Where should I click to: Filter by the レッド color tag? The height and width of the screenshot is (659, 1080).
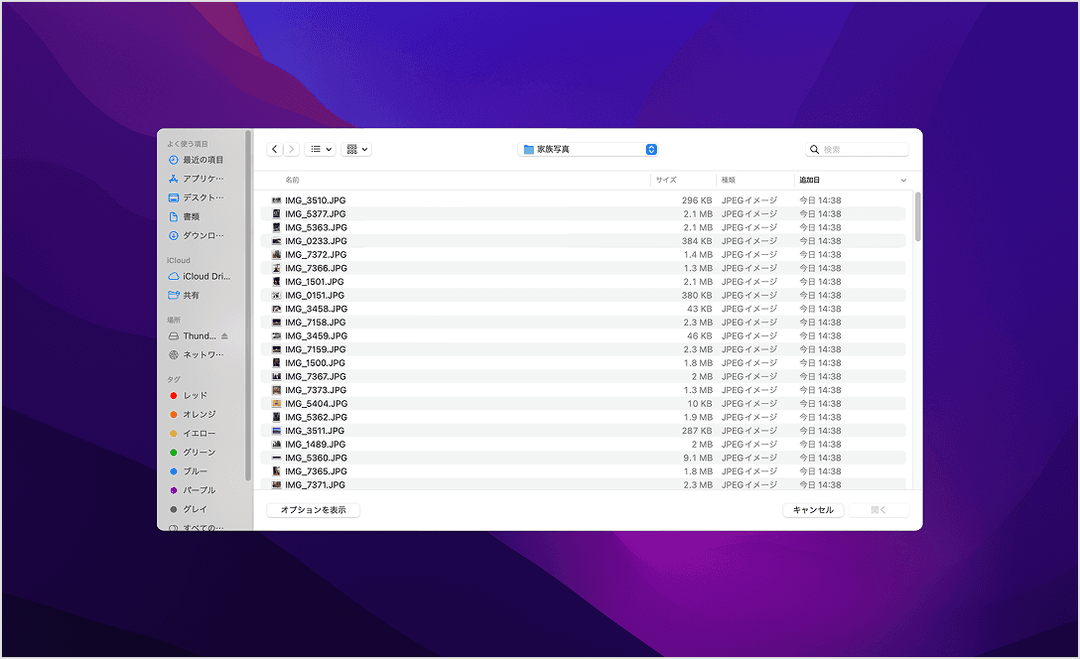coord(194,396)
